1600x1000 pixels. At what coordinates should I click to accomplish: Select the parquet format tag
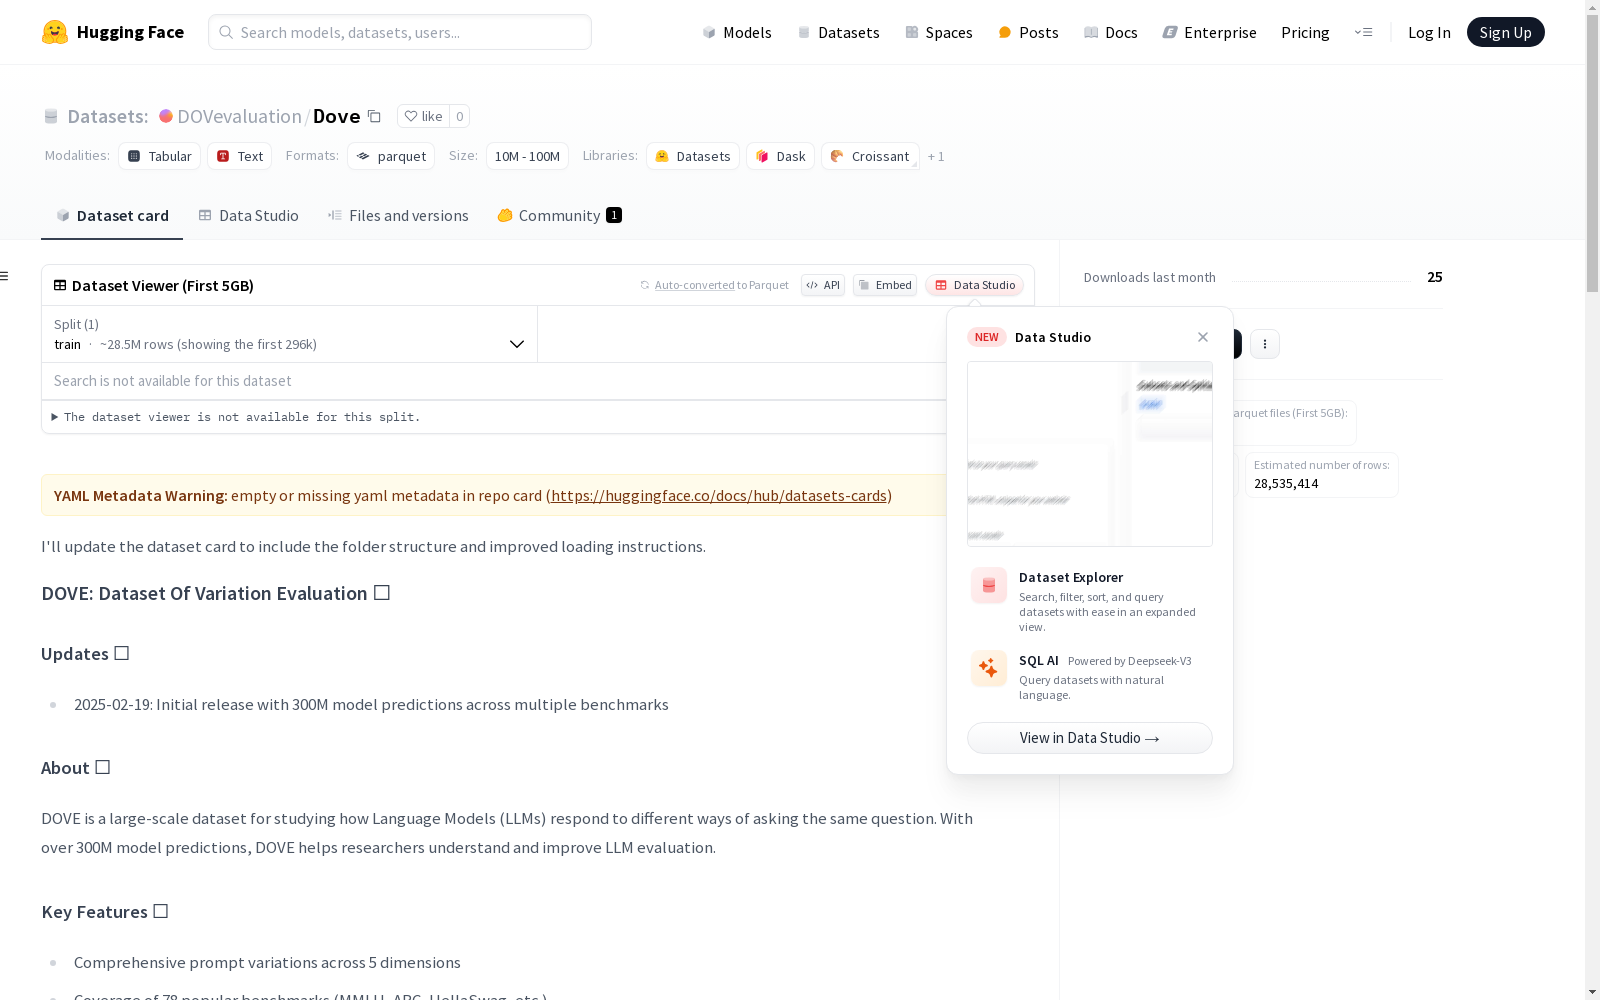tap(391, 156)
